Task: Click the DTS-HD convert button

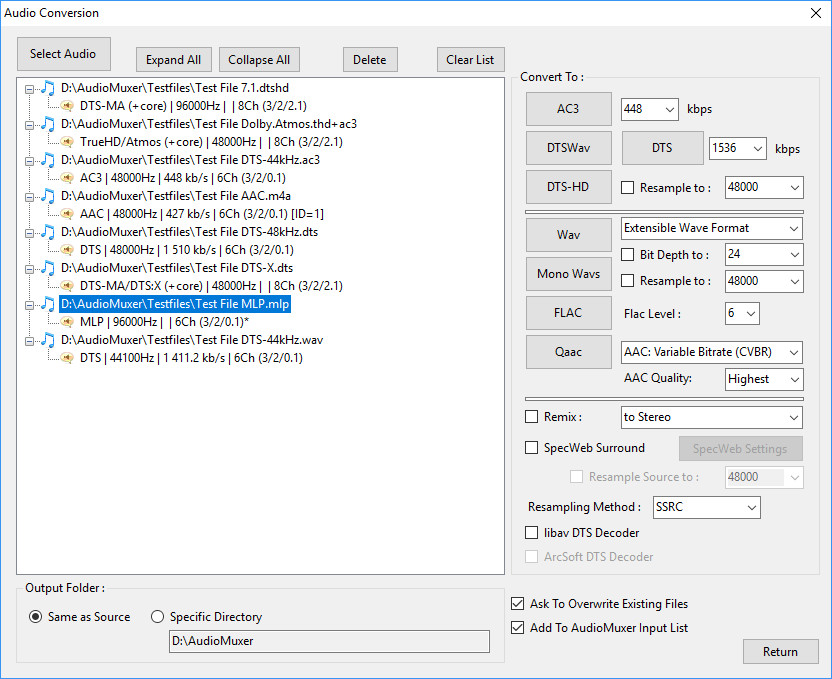Action: point(568,187)
